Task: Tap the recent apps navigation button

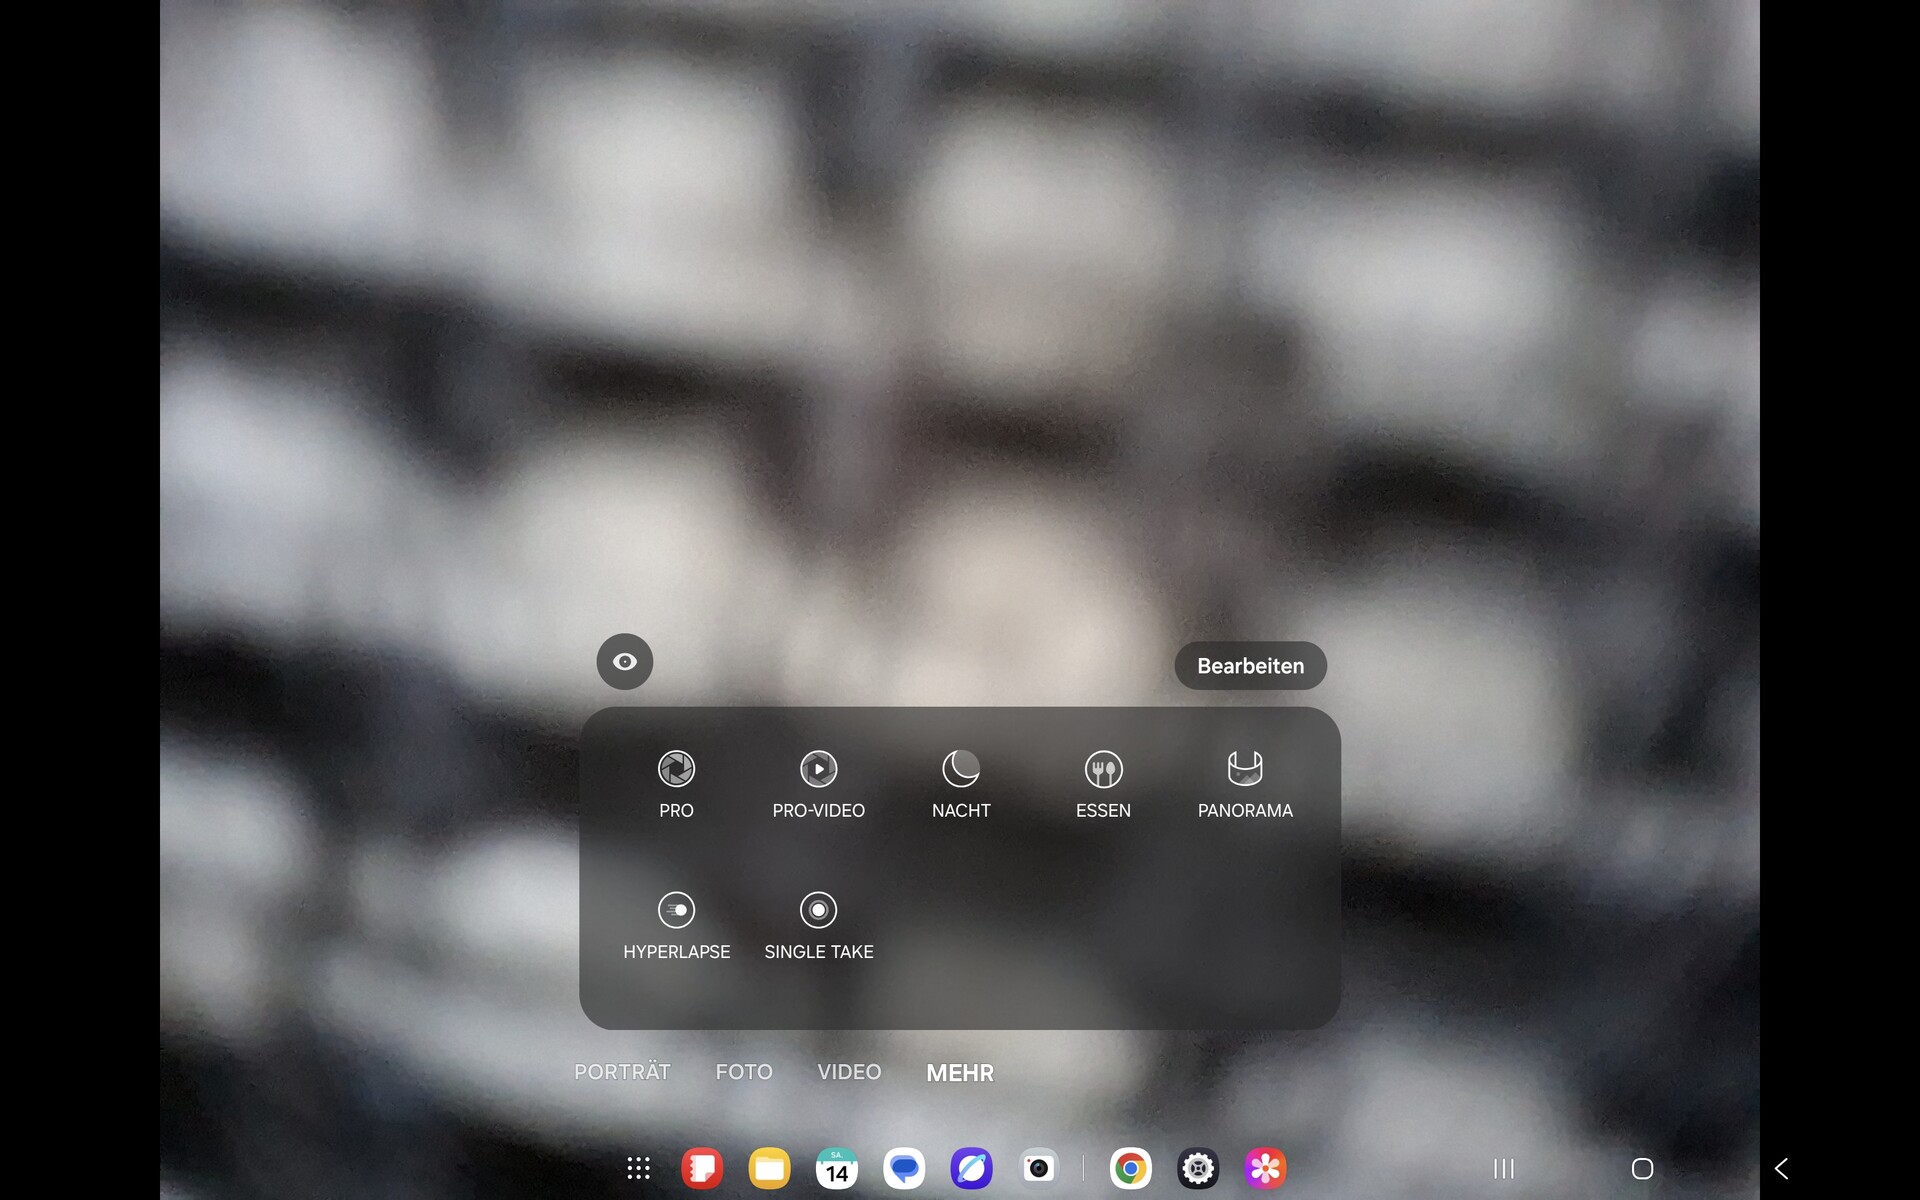Action: 1503,1168
